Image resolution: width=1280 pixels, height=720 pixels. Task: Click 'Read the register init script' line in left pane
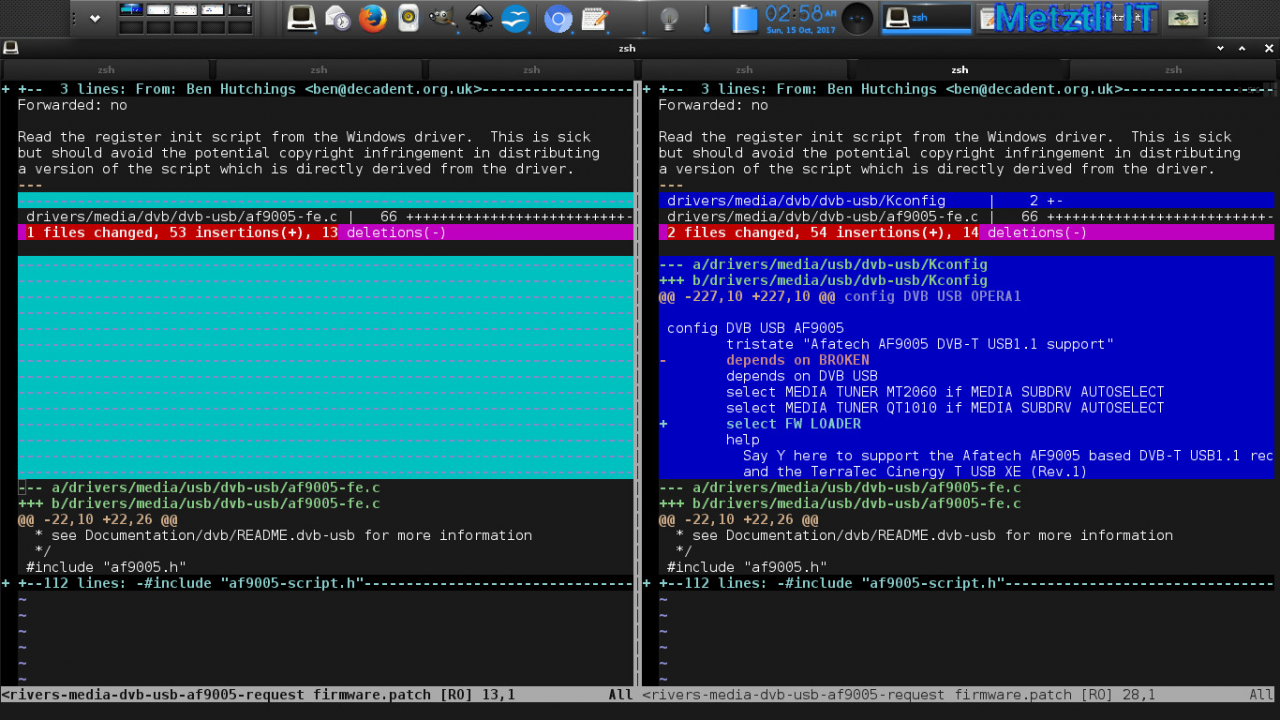click(x=304, y=137)
